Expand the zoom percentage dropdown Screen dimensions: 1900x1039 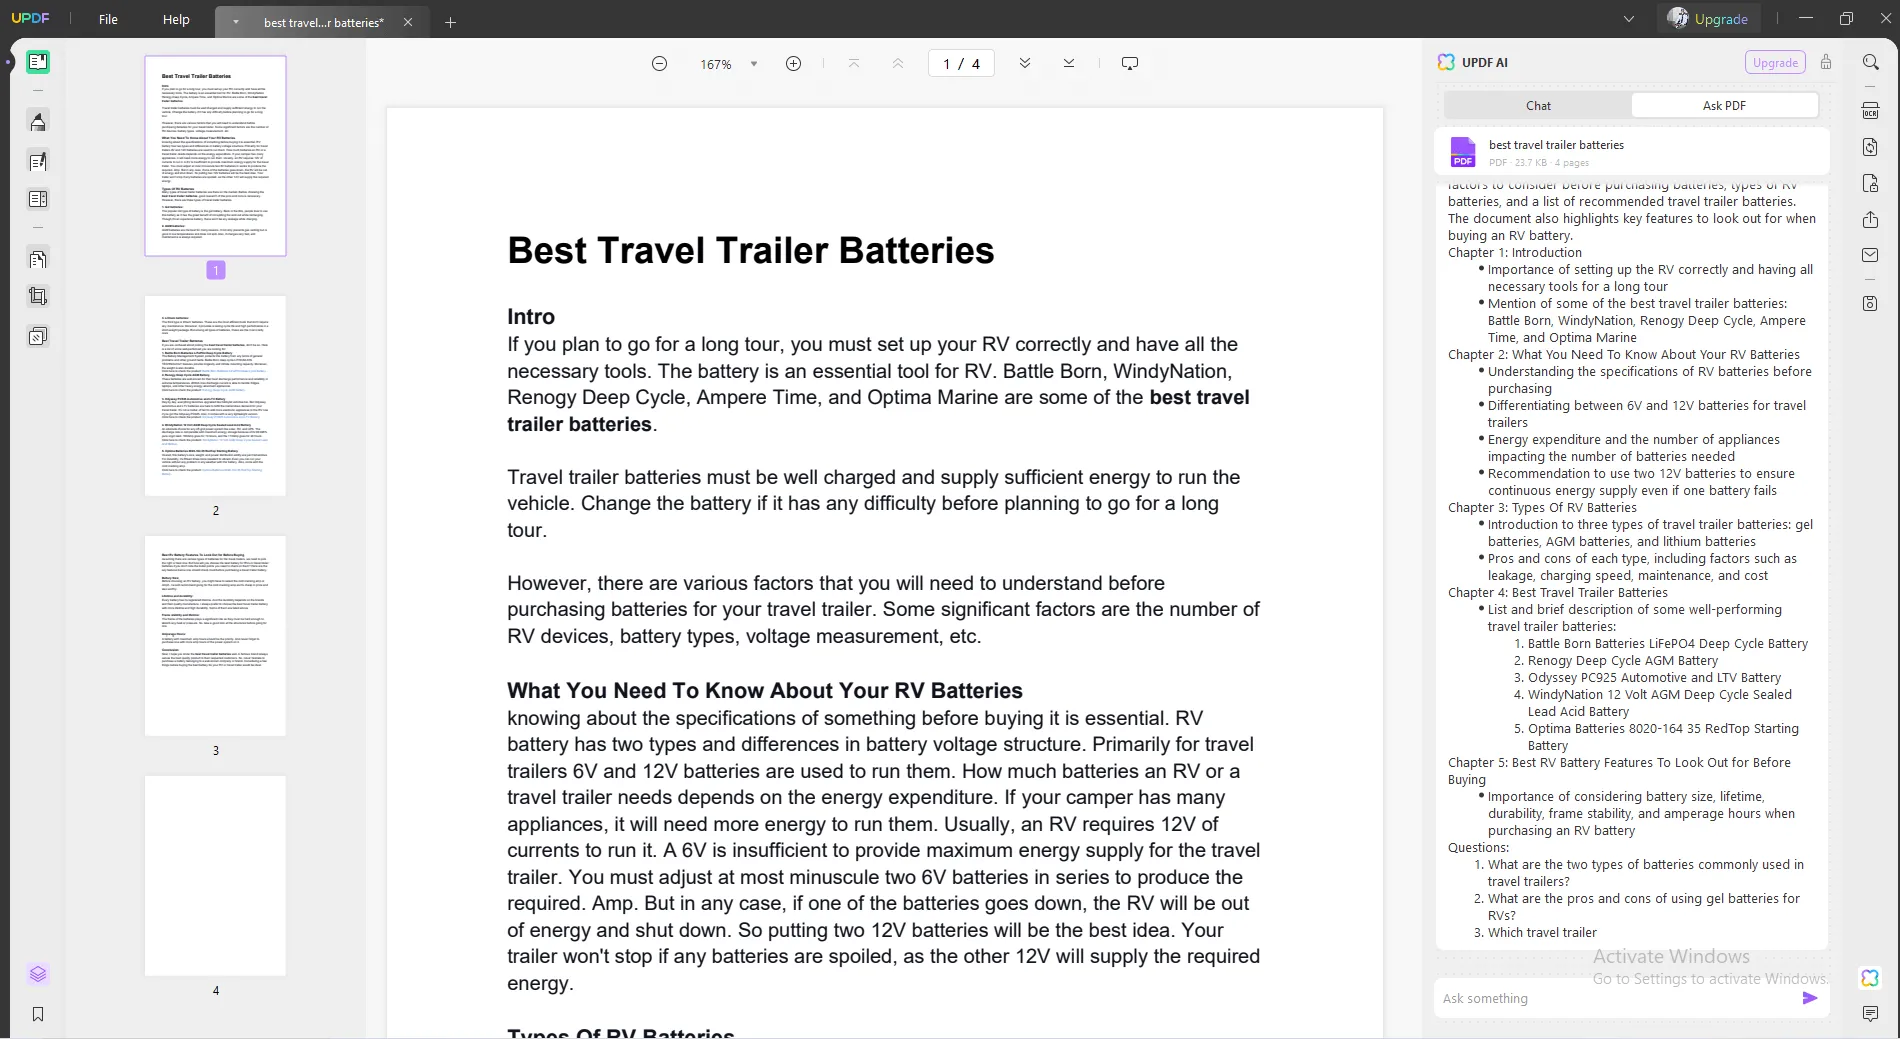[x=754, y=64]
